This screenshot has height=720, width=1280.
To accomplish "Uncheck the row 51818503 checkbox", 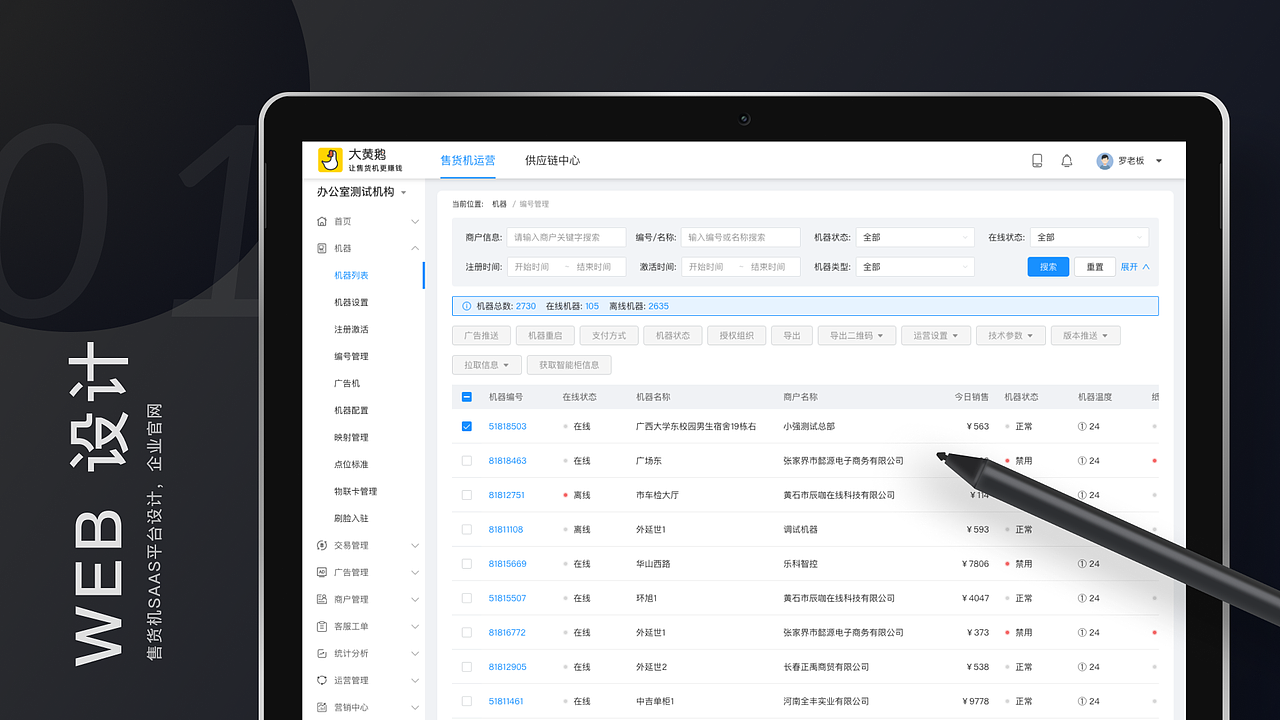I will 467,426.
